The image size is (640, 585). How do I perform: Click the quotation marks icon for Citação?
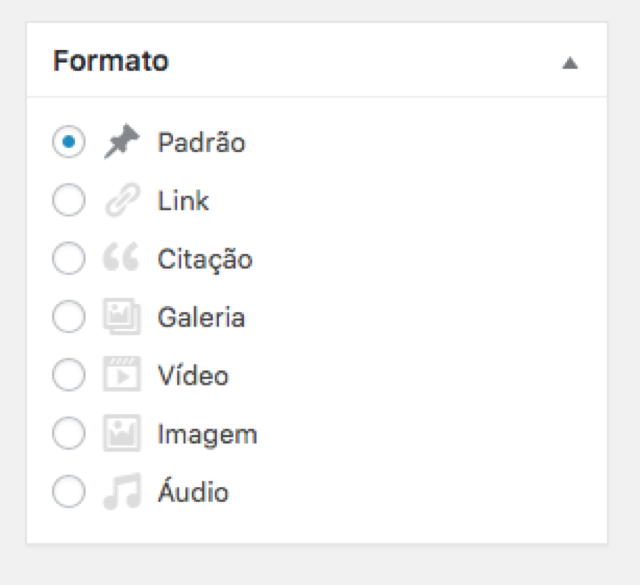[120, 260]
